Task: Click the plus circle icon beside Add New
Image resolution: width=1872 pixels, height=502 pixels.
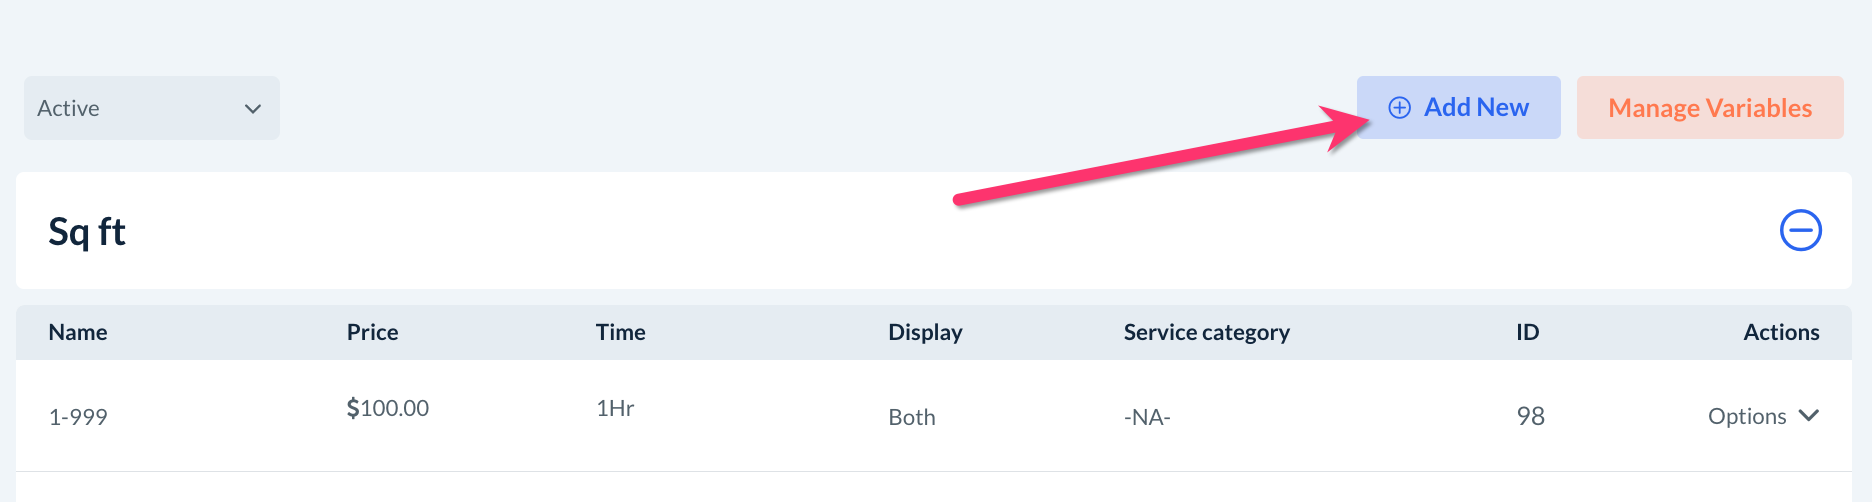Action: pyautogui.click(x=1400, y=108)
